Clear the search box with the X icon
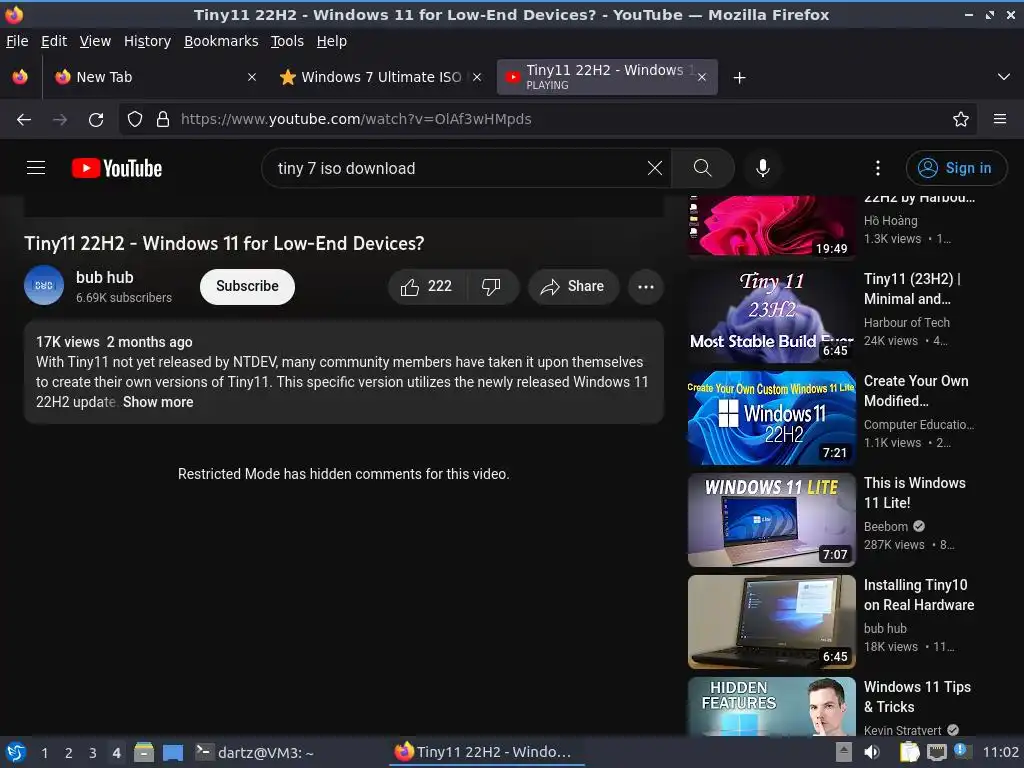The height and width of the screenshot is (768, 1024). click(x=654, y=168)
